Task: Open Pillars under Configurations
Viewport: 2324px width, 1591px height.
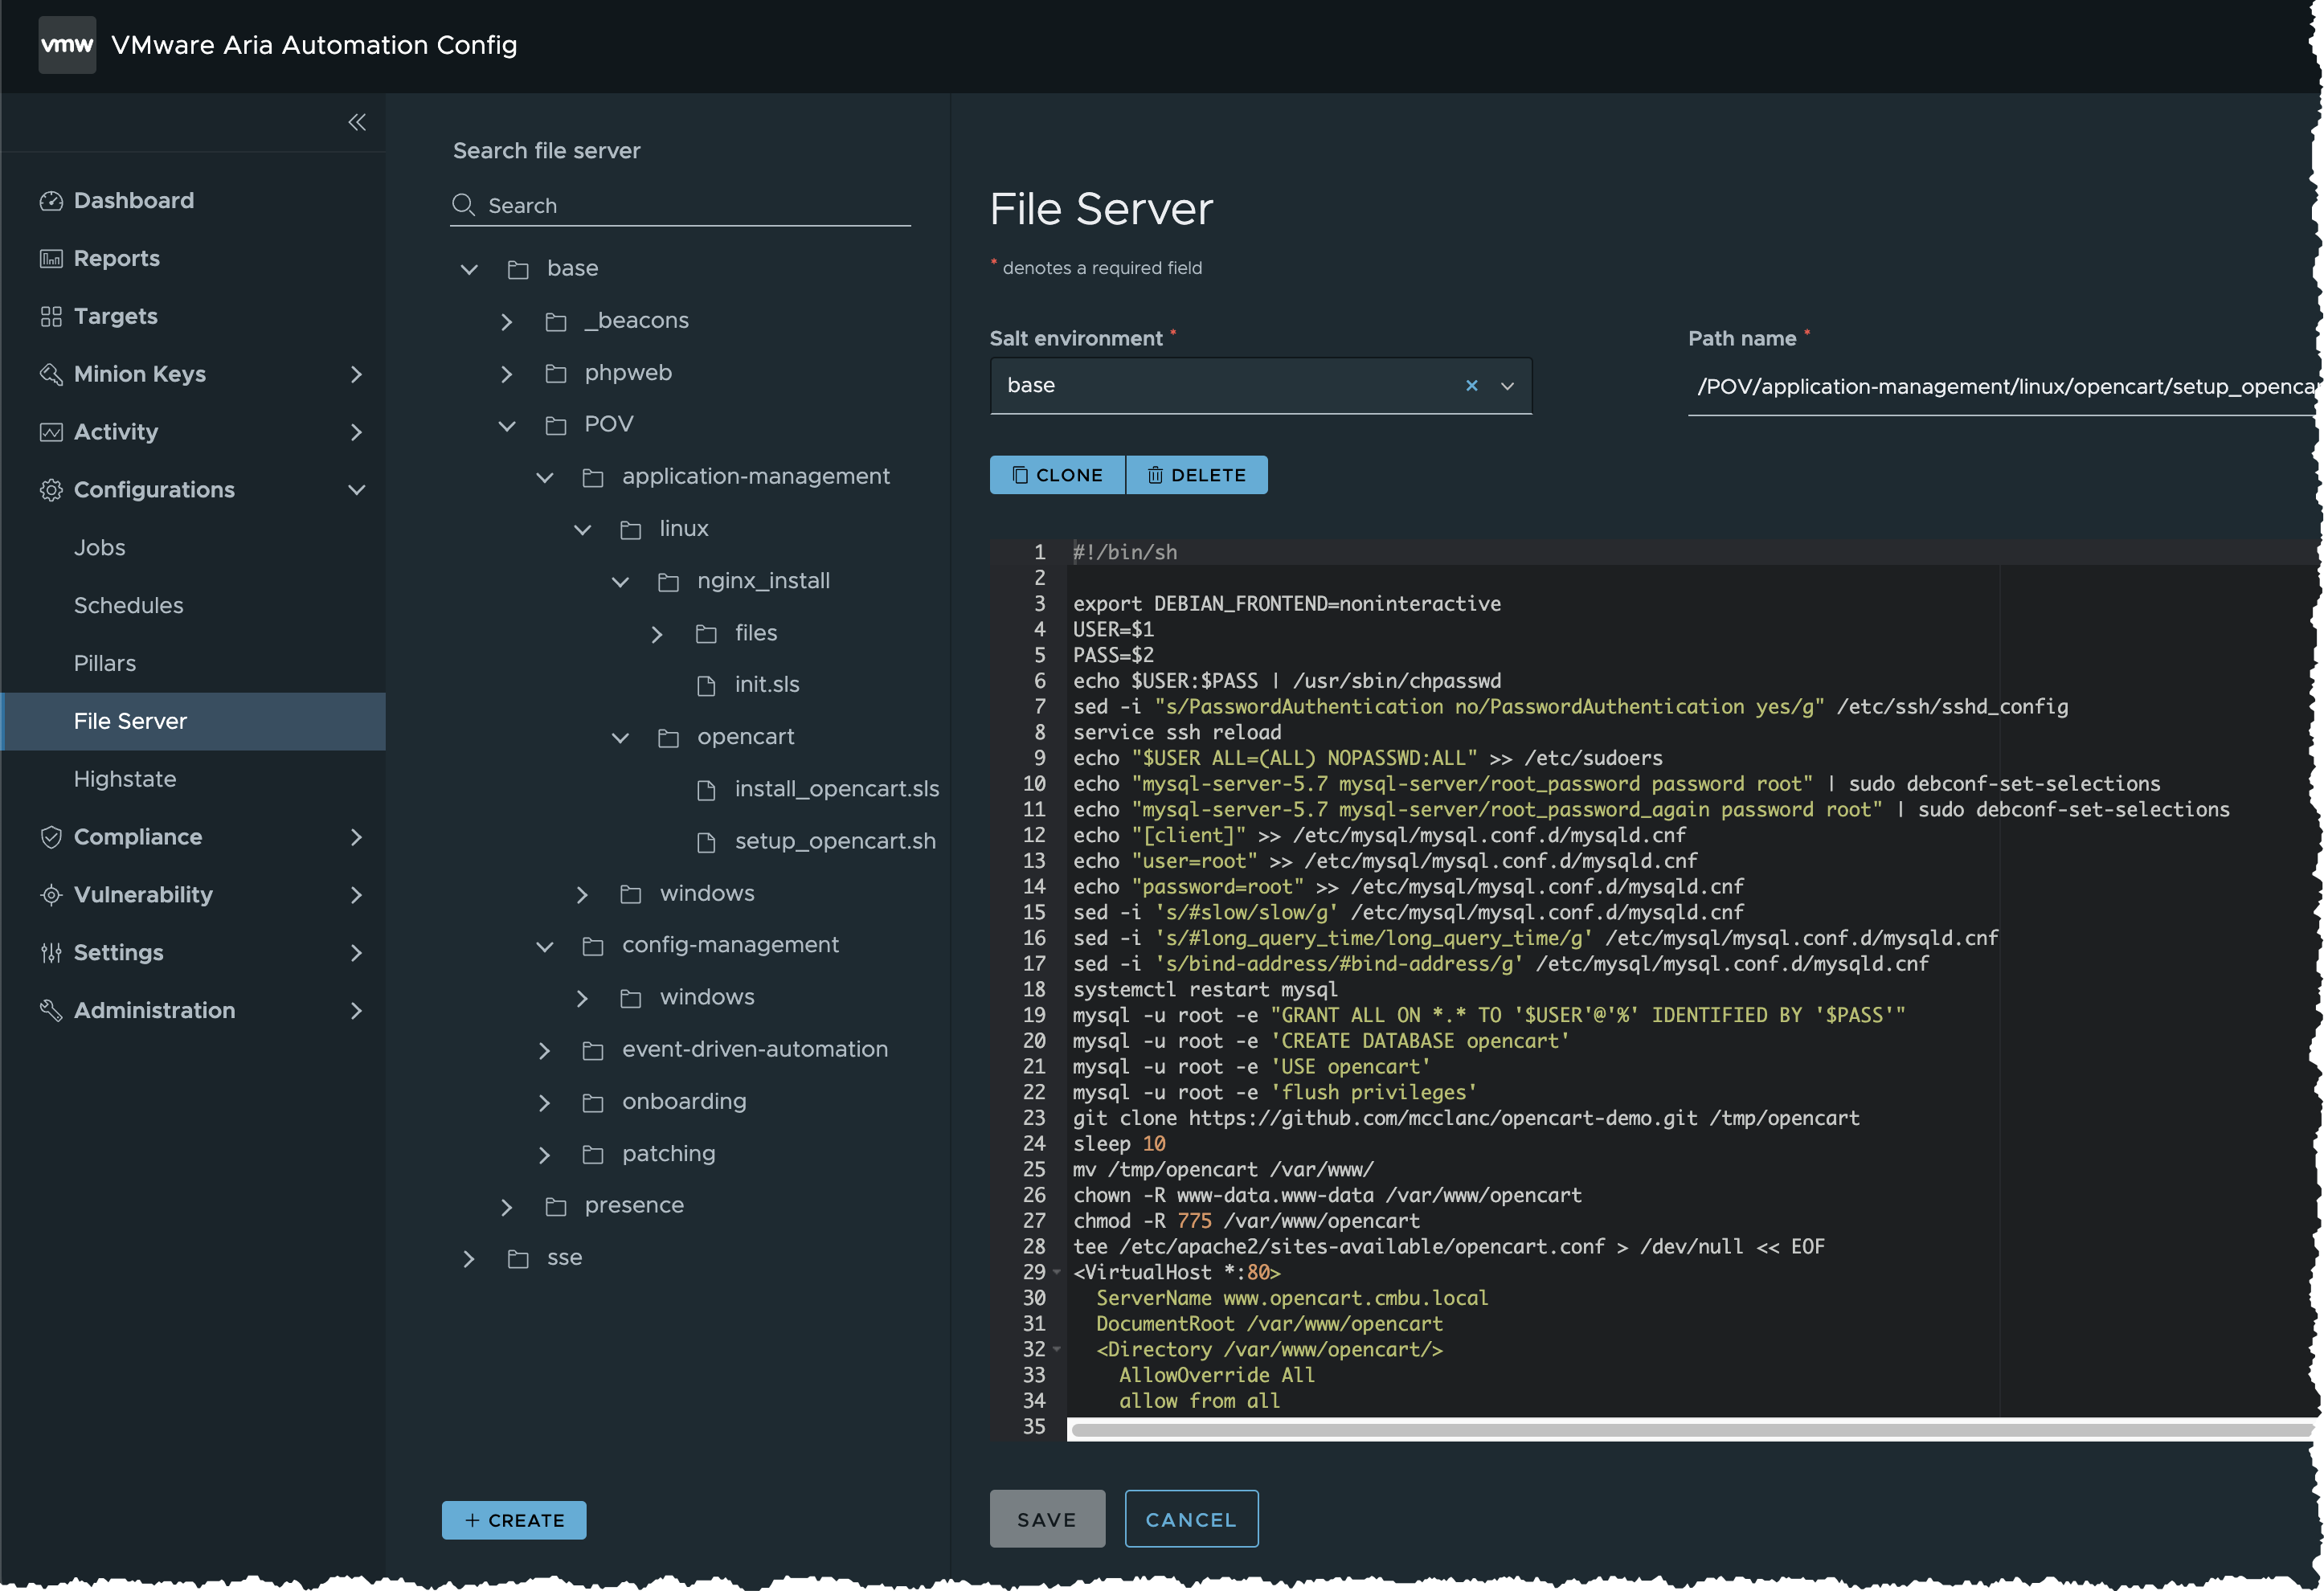Action: (105, 663)
